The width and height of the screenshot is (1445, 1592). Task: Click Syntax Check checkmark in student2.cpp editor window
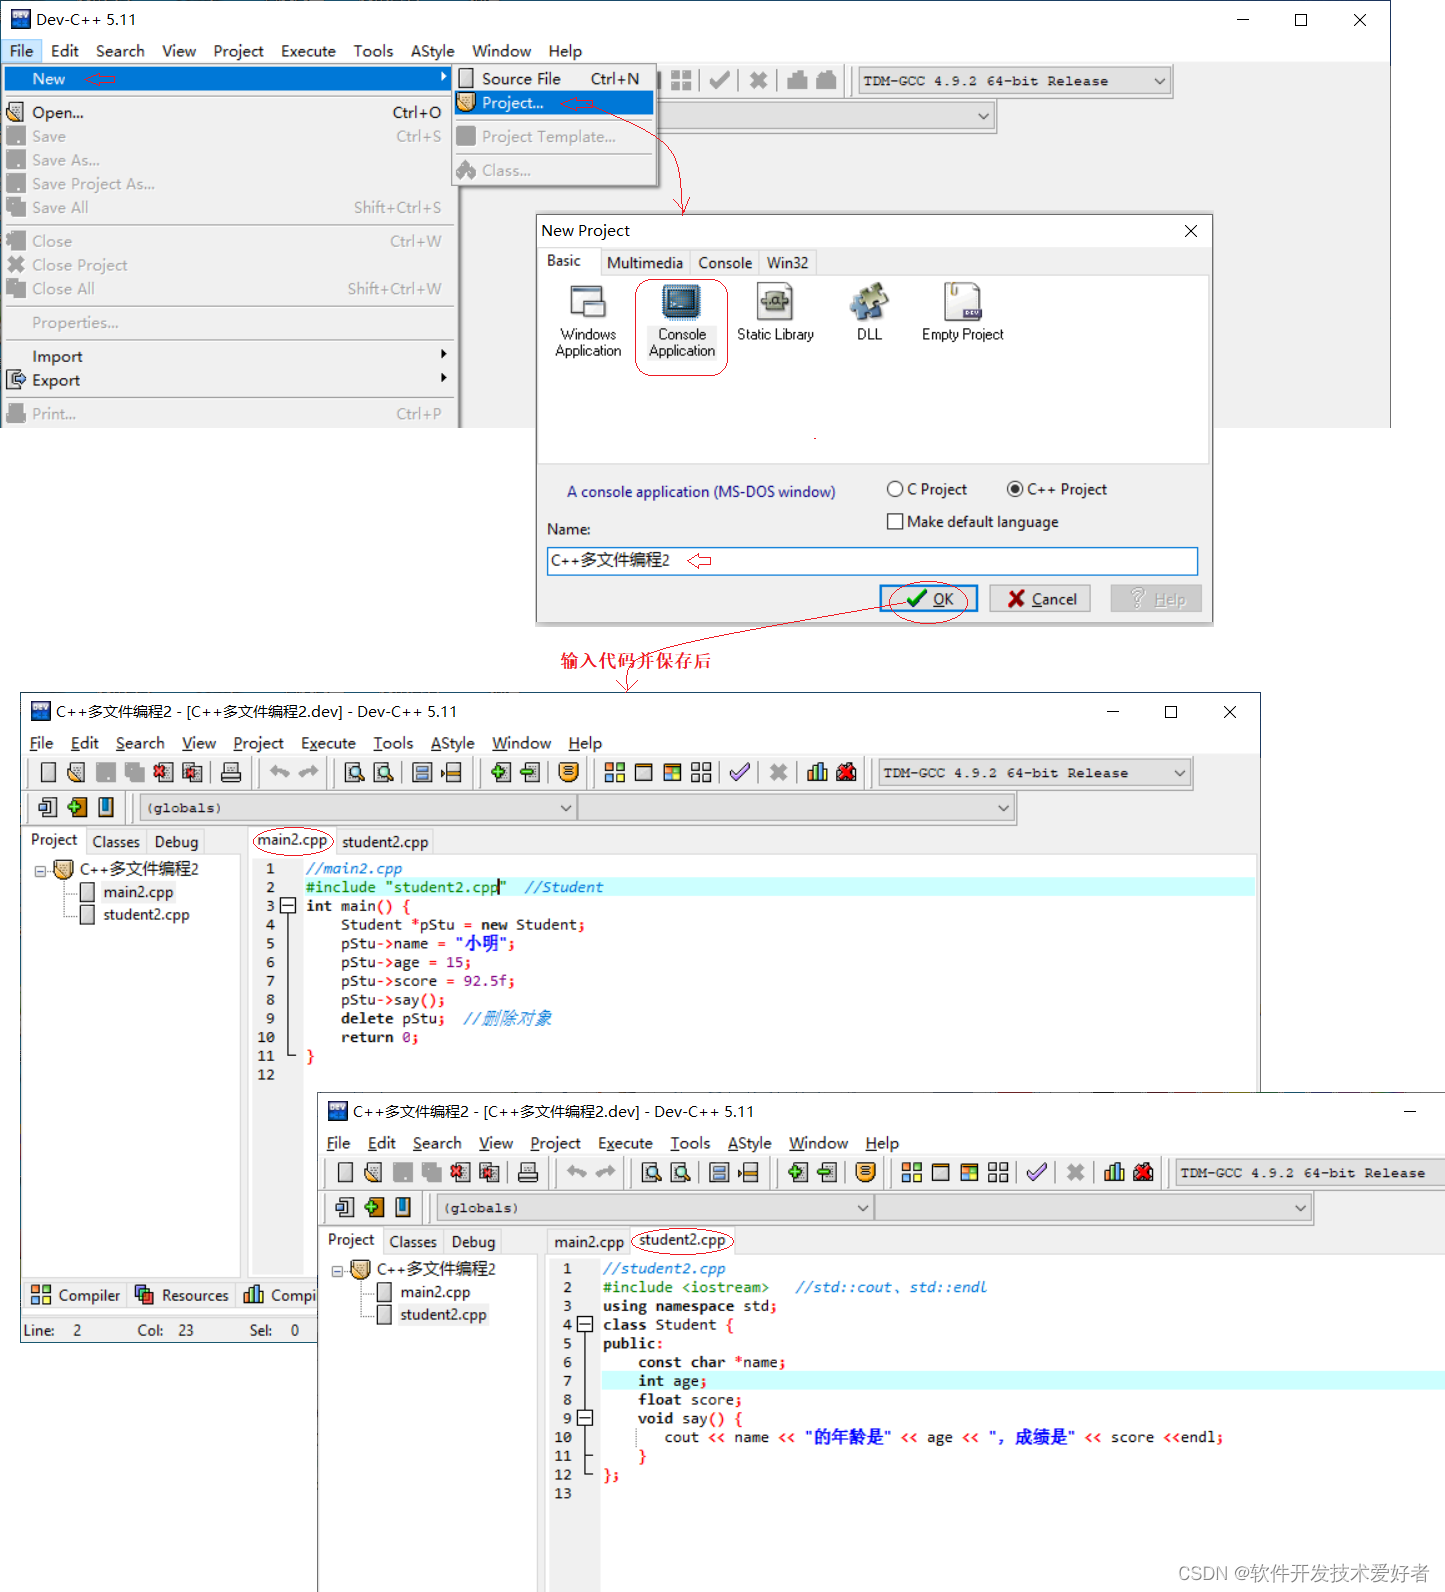pos(1036,1172)
